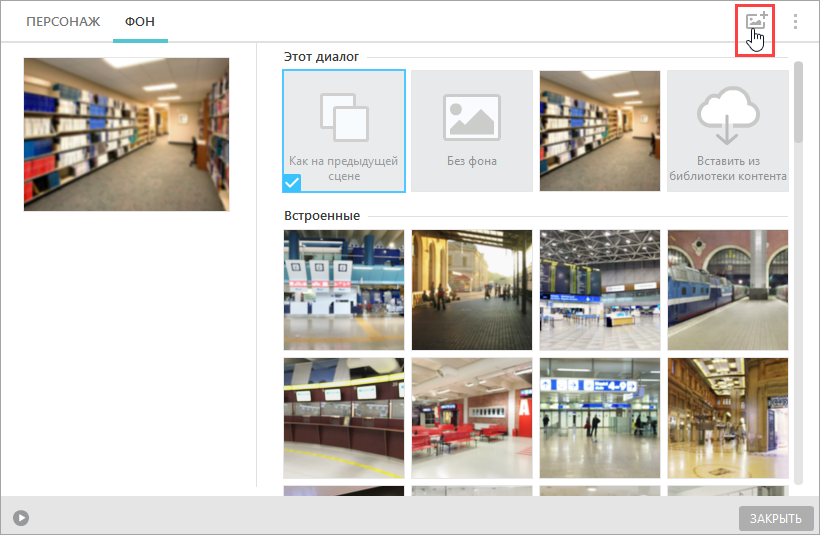Select the outdoor station platform with arches background

click(x=472, y=290)
